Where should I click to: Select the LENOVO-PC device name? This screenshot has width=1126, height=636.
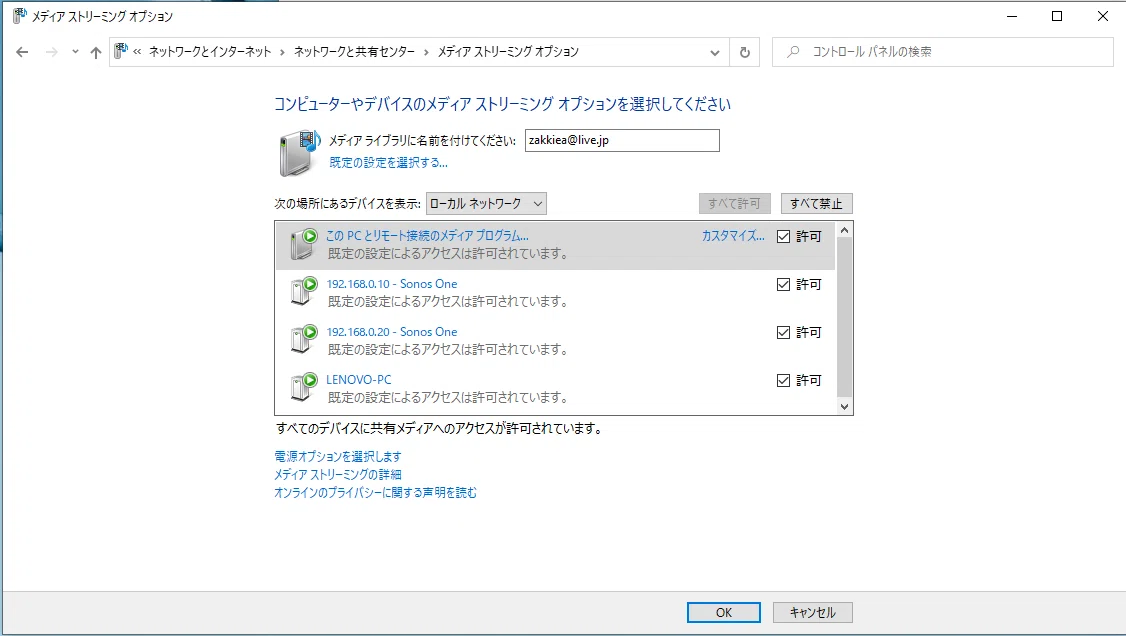(x=358, y=380)
